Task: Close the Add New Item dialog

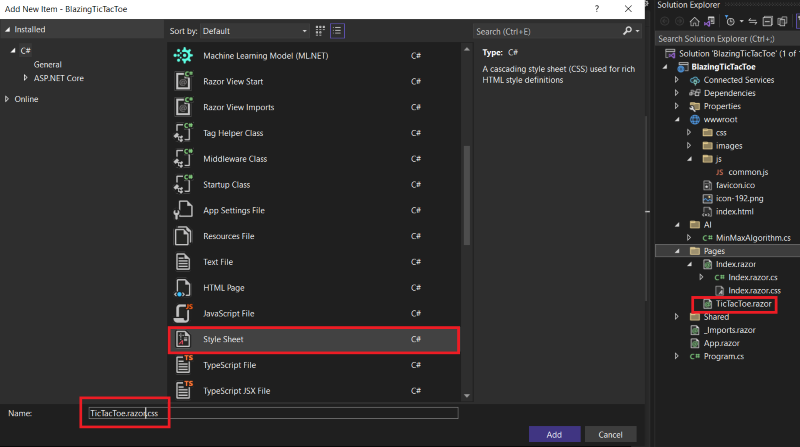Action: 629,9
